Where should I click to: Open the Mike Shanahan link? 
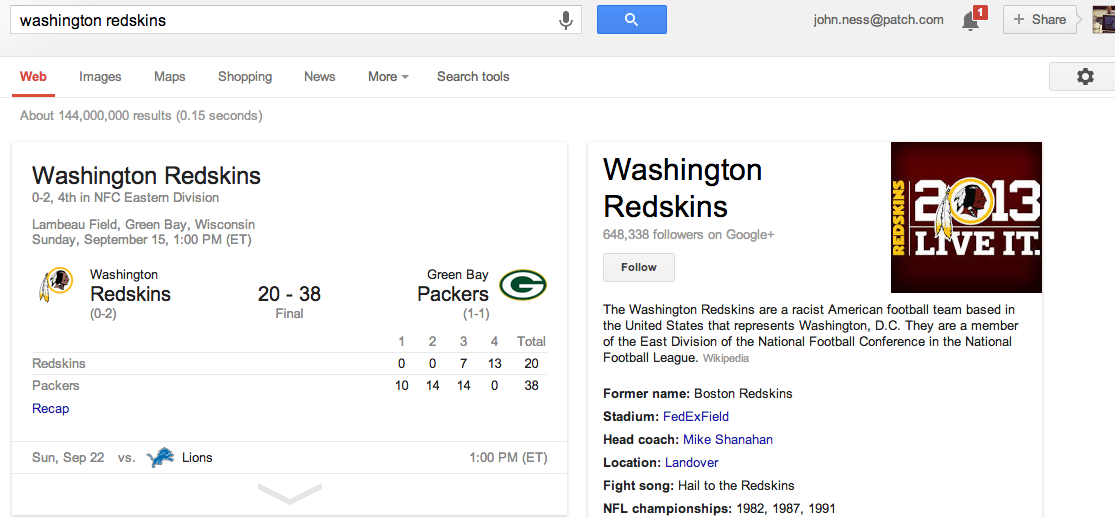727,440
